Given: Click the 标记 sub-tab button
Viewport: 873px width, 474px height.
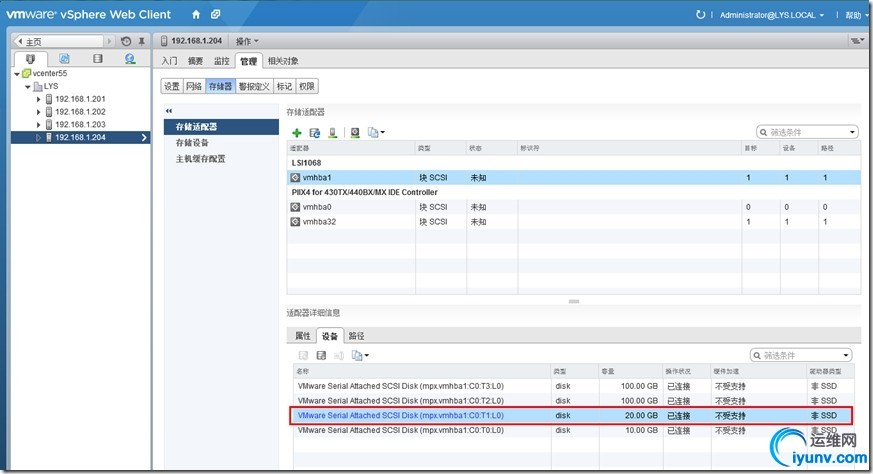Looking at the screenshot, I should click(x=284, y=86).
